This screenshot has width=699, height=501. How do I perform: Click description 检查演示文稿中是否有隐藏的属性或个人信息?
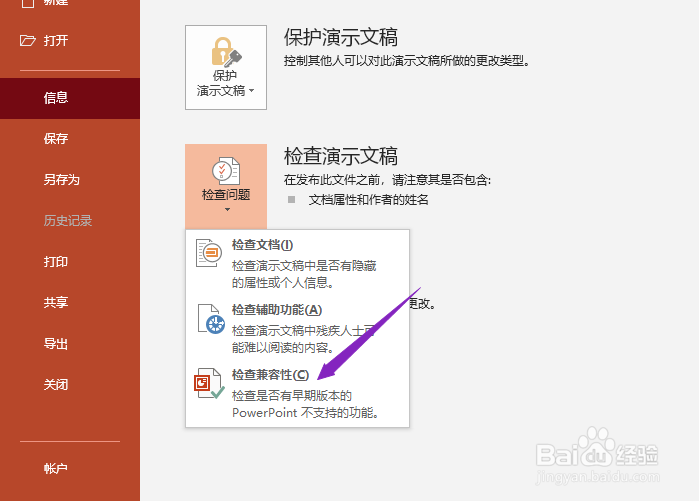point(304,274)
